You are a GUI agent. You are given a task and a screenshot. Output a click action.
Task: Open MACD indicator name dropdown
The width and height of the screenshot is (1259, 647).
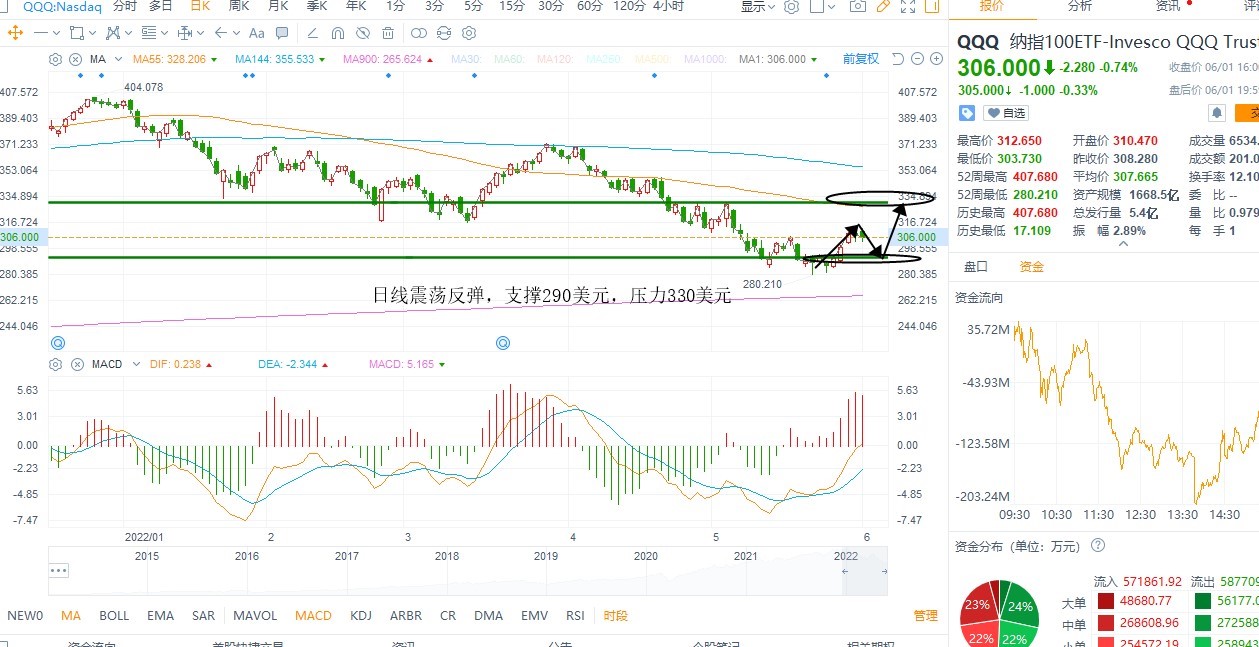point(137,364)
